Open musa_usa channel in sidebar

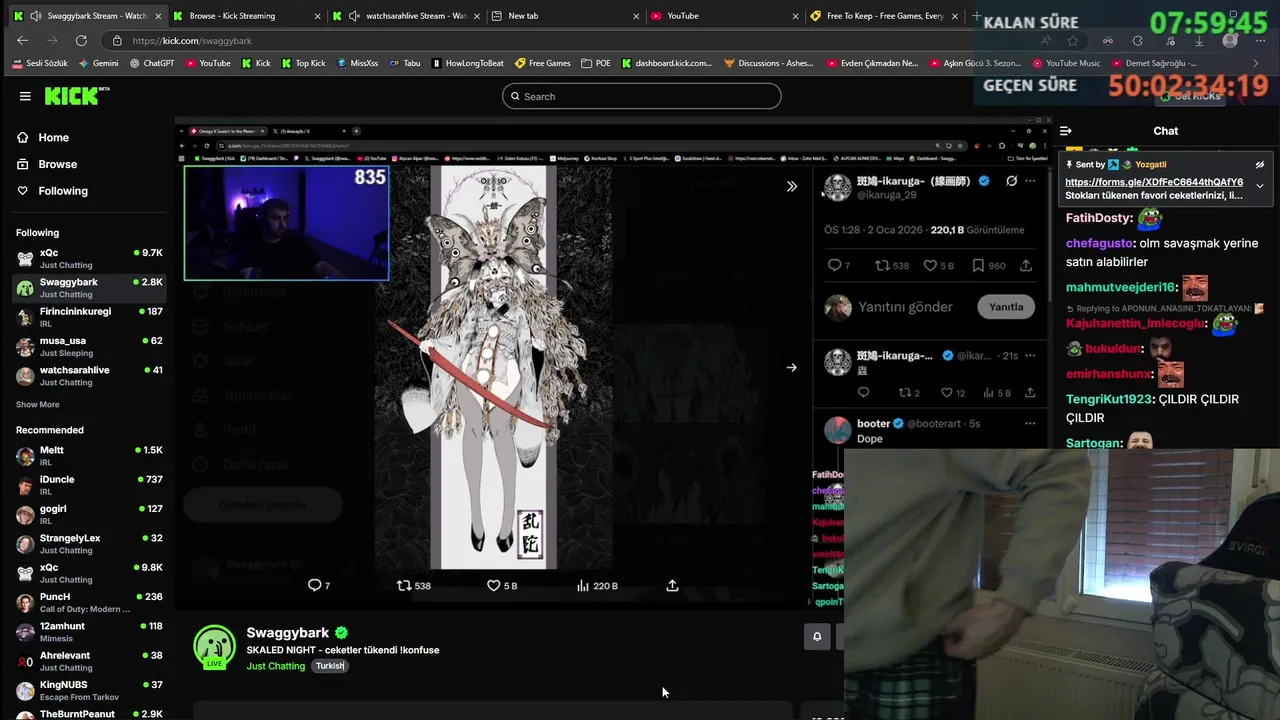click(88, 346)
